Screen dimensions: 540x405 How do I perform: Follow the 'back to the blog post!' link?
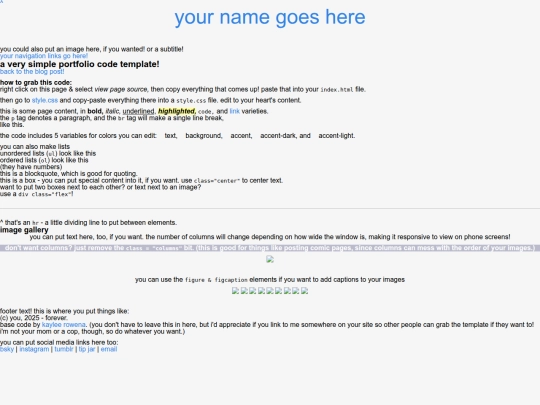coord(32,72)
